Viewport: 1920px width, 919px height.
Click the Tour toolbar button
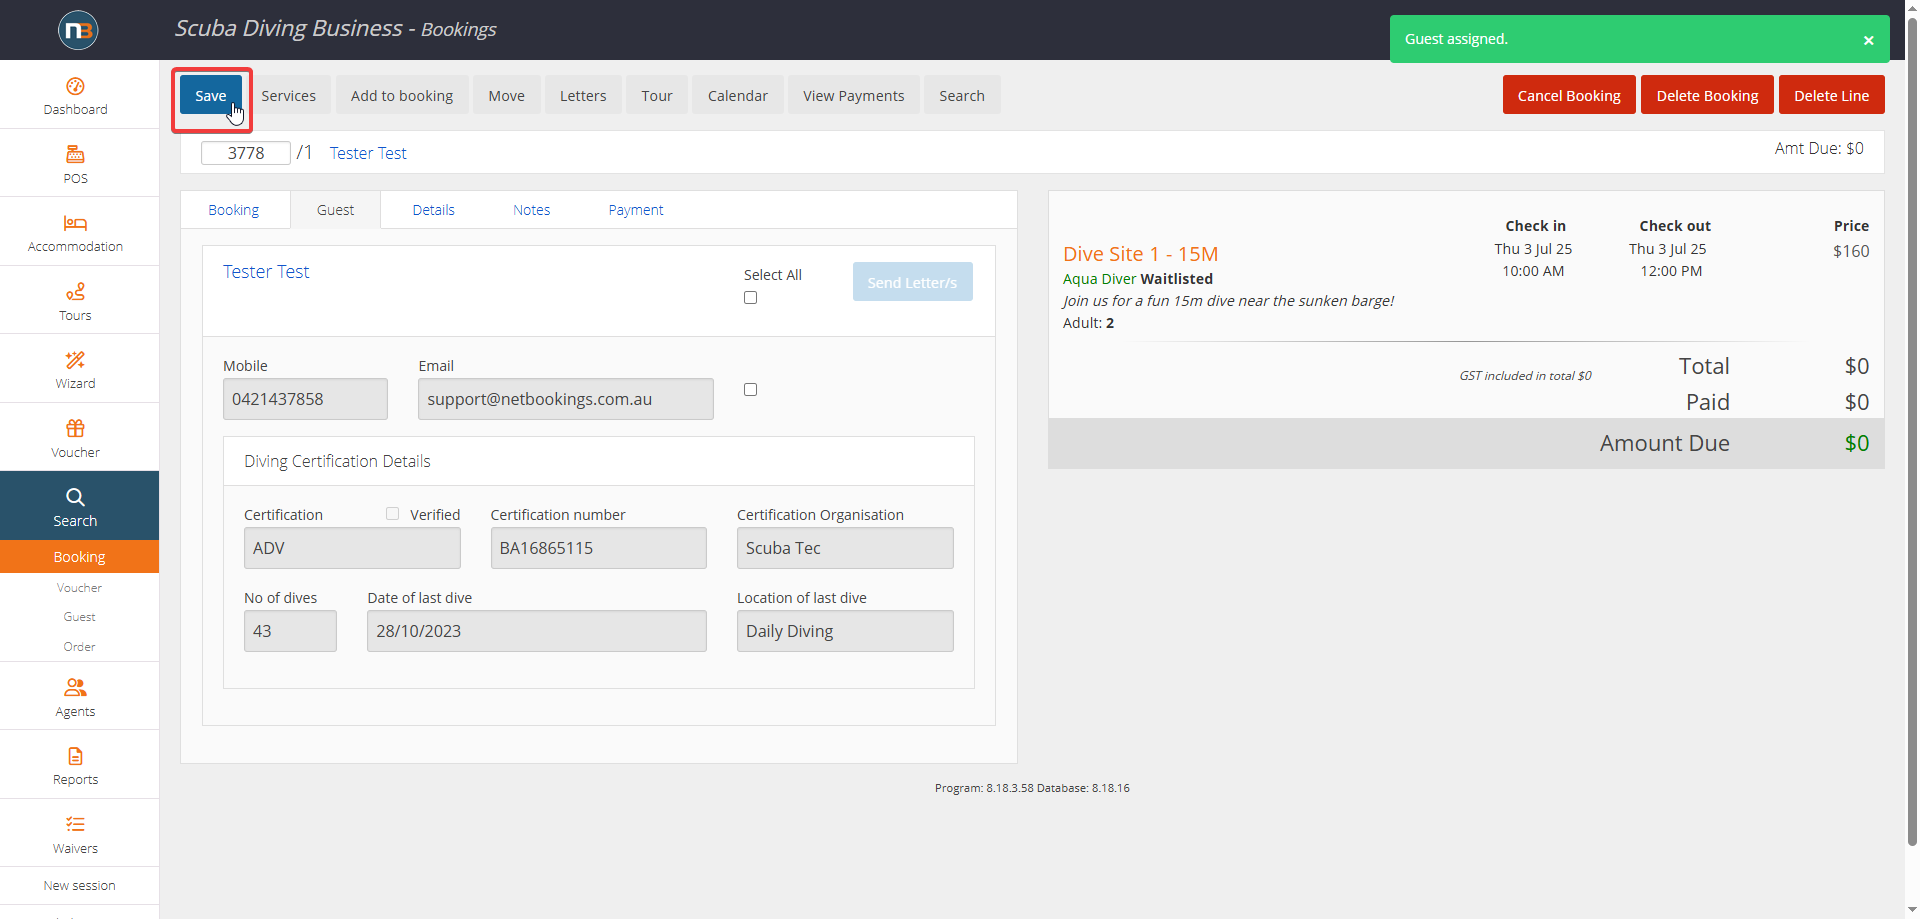pos(656,96)
